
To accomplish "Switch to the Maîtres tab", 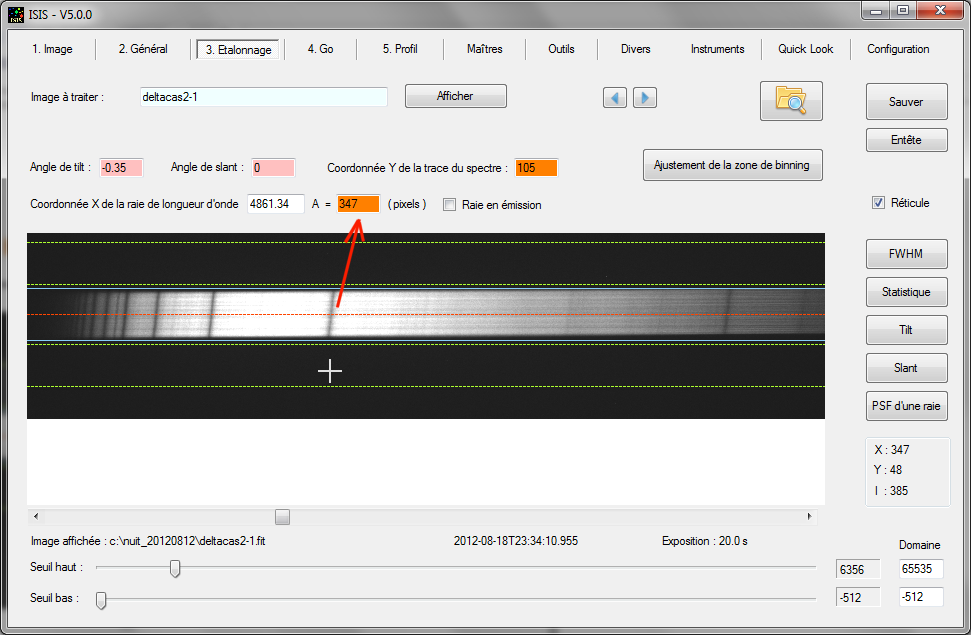I will 484,49.
